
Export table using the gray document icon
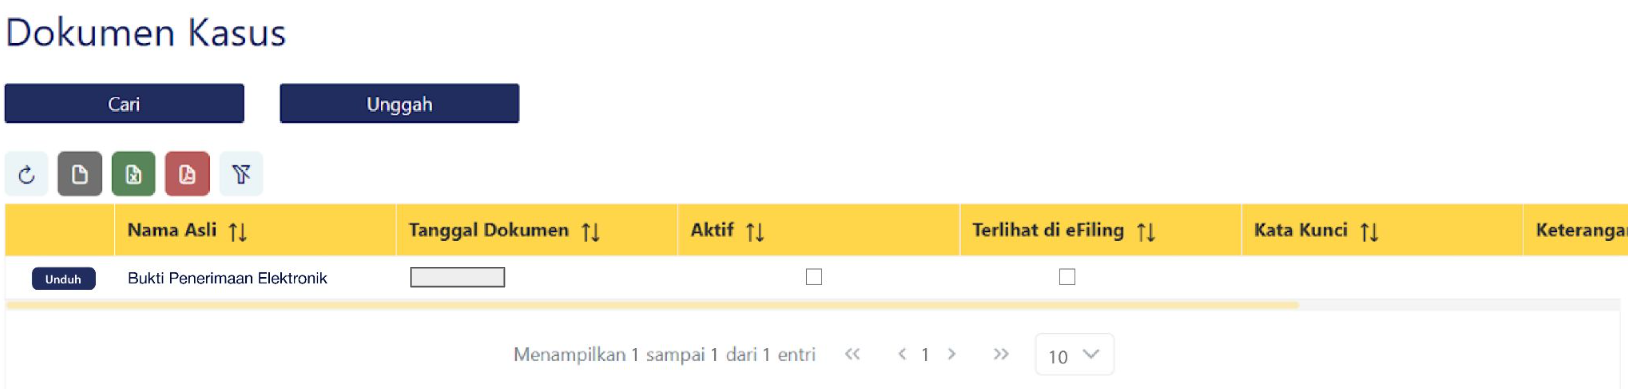tap(80, 174)
